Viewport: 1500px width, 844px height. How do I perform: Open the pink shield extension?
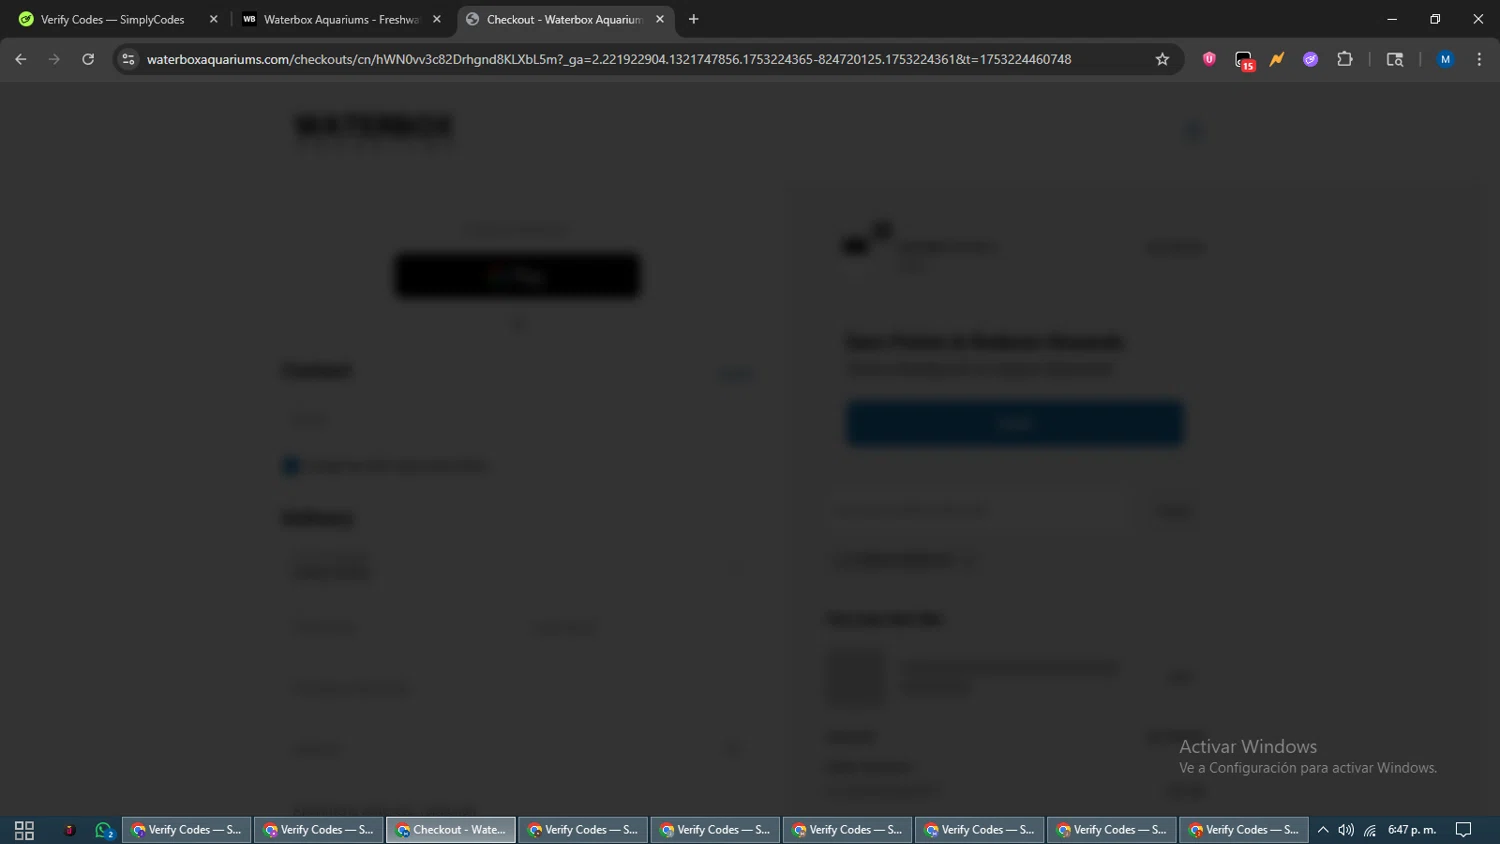coord(1209,59)
